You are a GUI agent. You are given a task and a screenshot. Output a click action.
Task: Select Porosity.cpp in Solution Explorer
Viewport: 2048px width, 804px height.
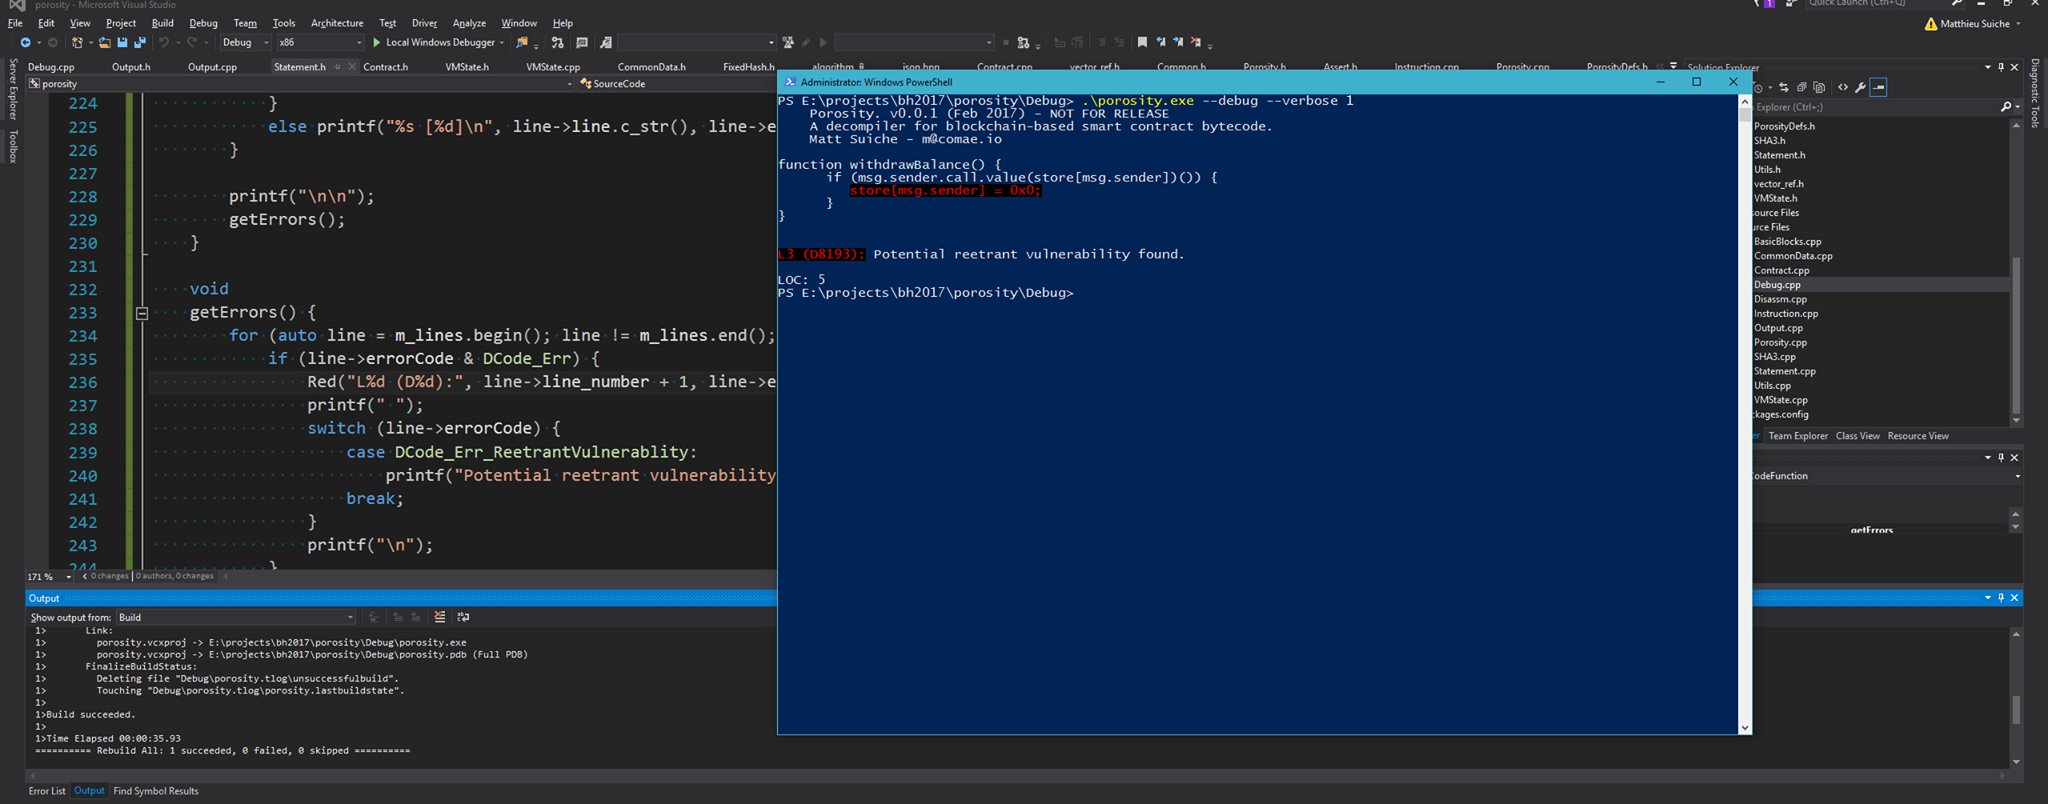point(1780,343)
